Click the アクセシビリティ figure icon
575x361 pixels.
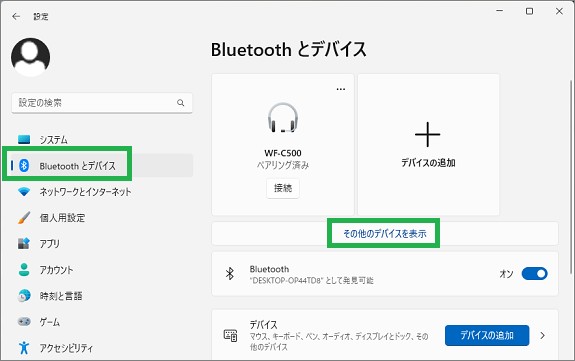[x=24, y=348]
